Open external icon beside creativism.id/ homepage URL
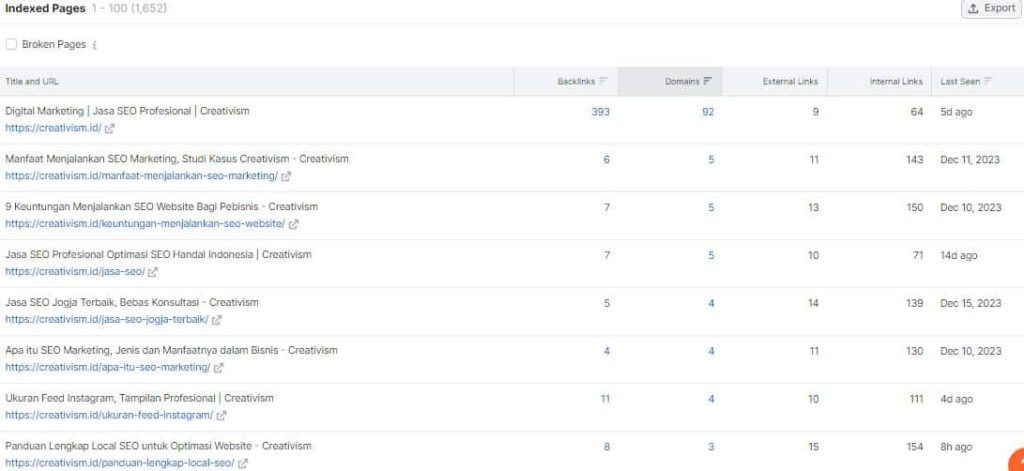The height and width of the screenshot is (471, 1024). click(110, 129)
